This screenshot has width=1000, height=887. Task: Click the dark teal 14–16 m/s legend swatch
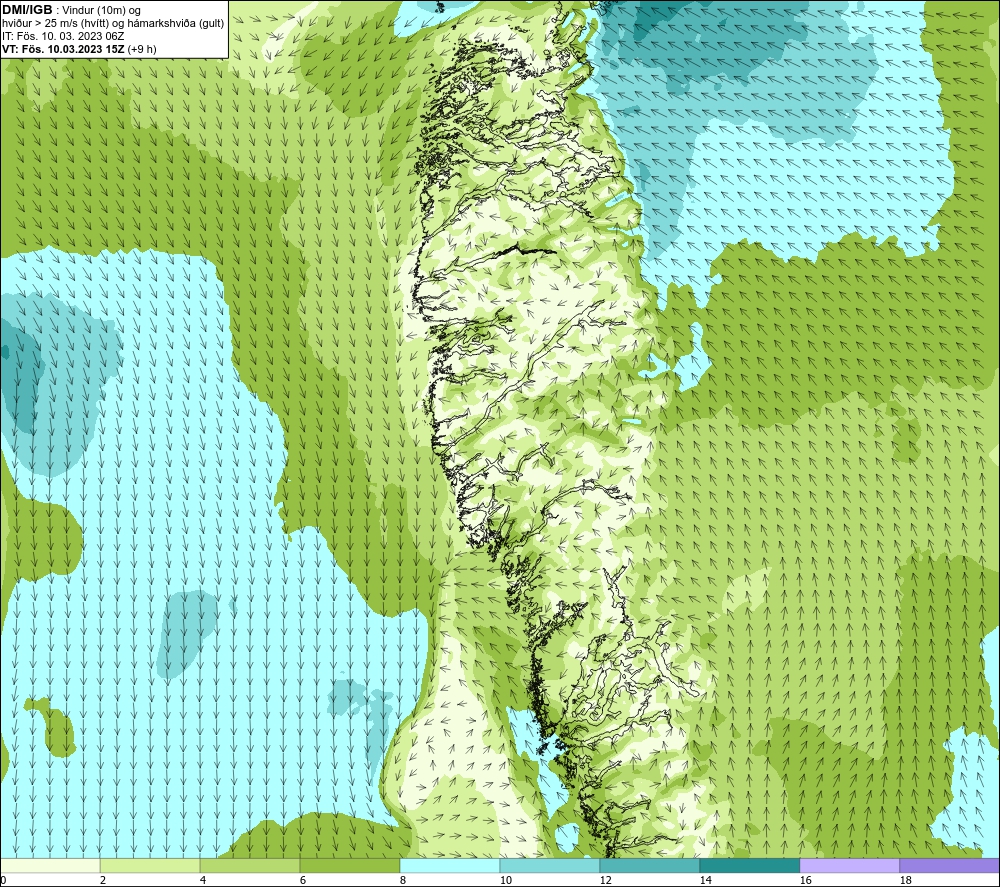(749, 865)
